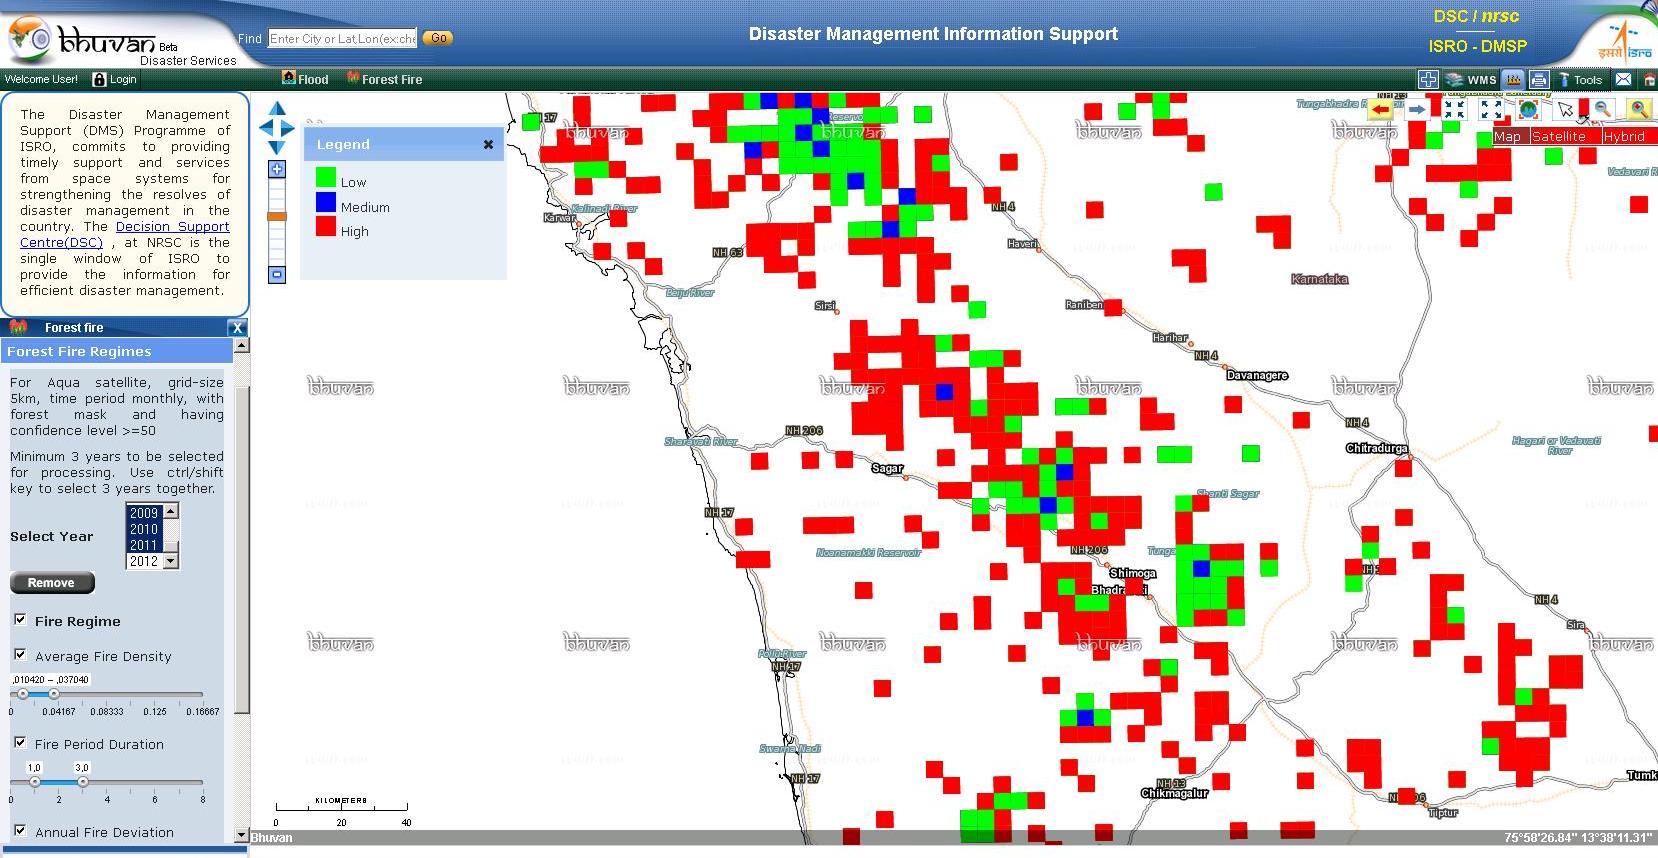Click the outward arrows zoom icon
Image resolution: width=1658 pixels, height=858 pixels.
pyautogui.click(x=1491, y=109)
